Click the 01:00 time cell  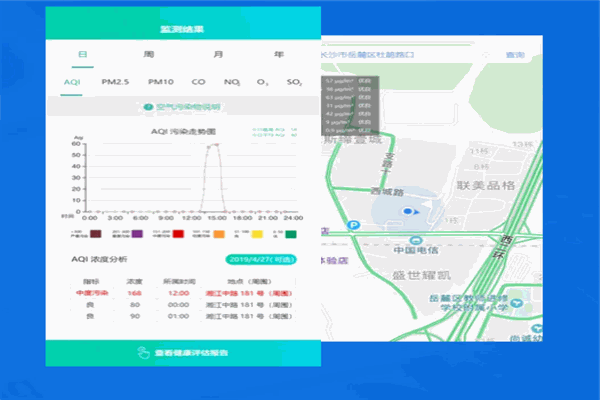[x=178, y=317]
